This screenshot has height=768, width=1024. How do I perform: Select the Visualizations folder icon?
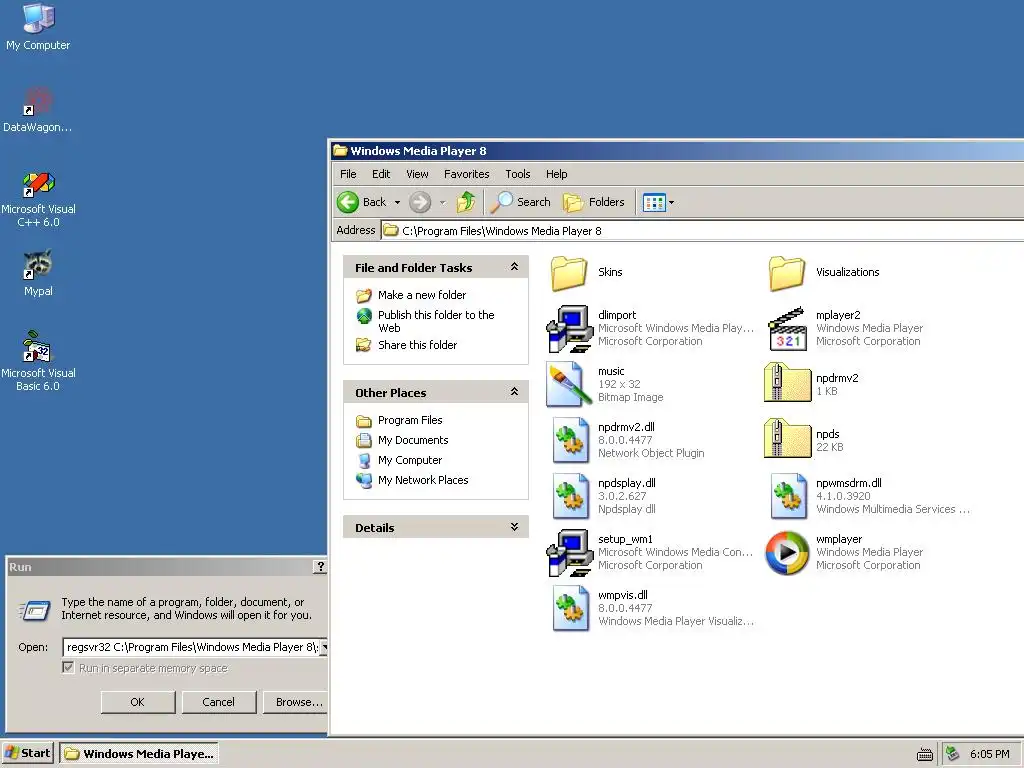(786, 272)
